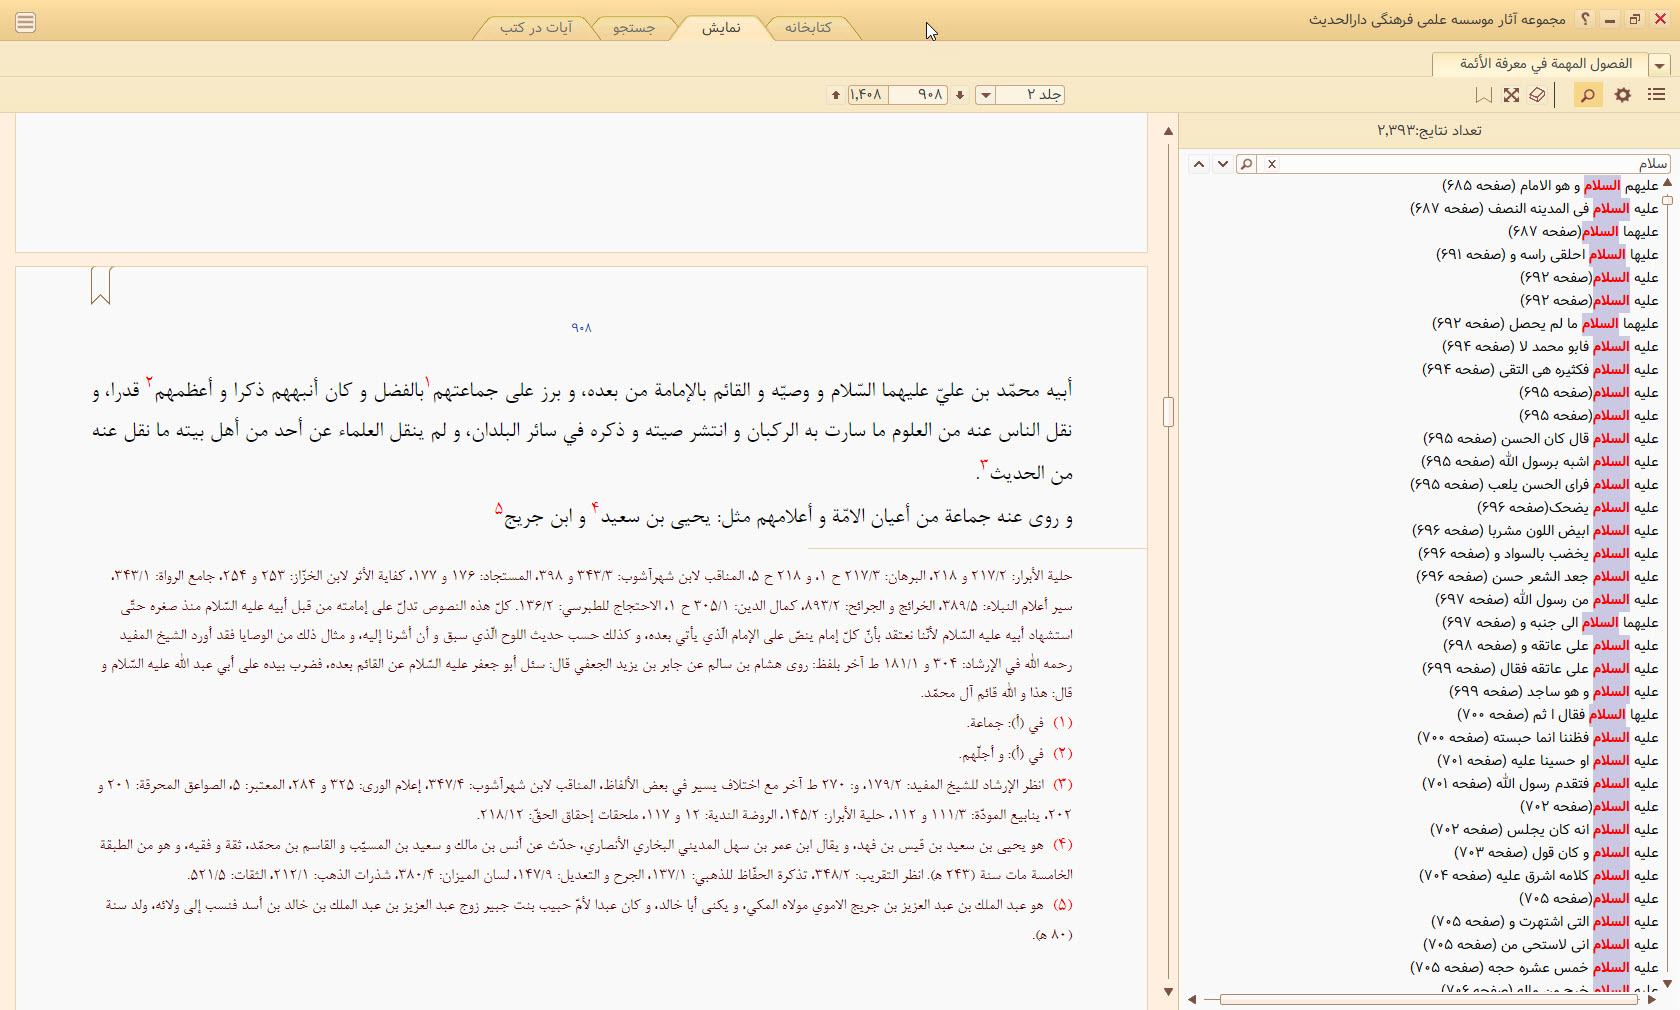Open result 'كلامه فشرق عليه (صفحه ۷۰۴)'

(1539, 875)
